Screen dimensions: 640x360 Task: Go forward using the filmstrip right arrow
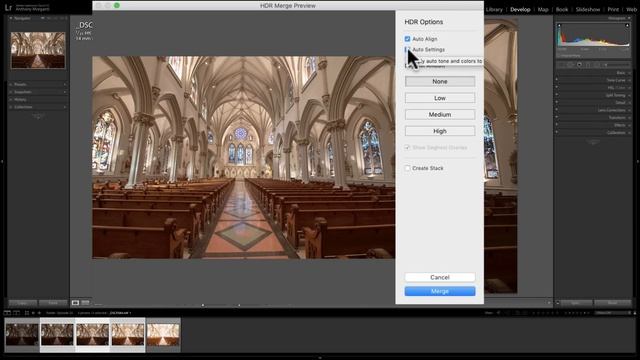tap(39, 313)
